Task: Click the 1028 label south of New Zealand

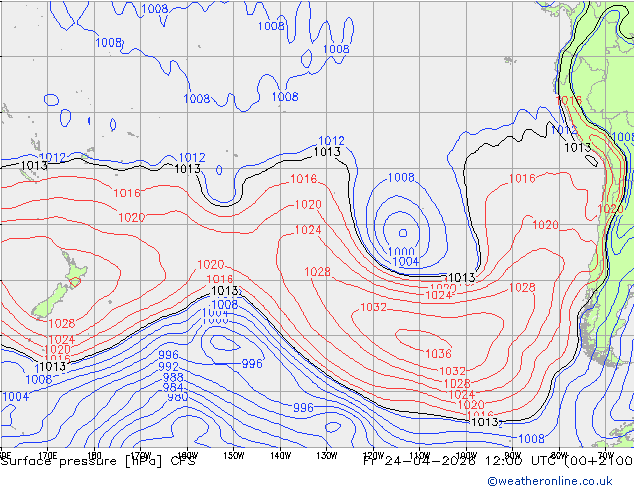Action: point(62,323)
